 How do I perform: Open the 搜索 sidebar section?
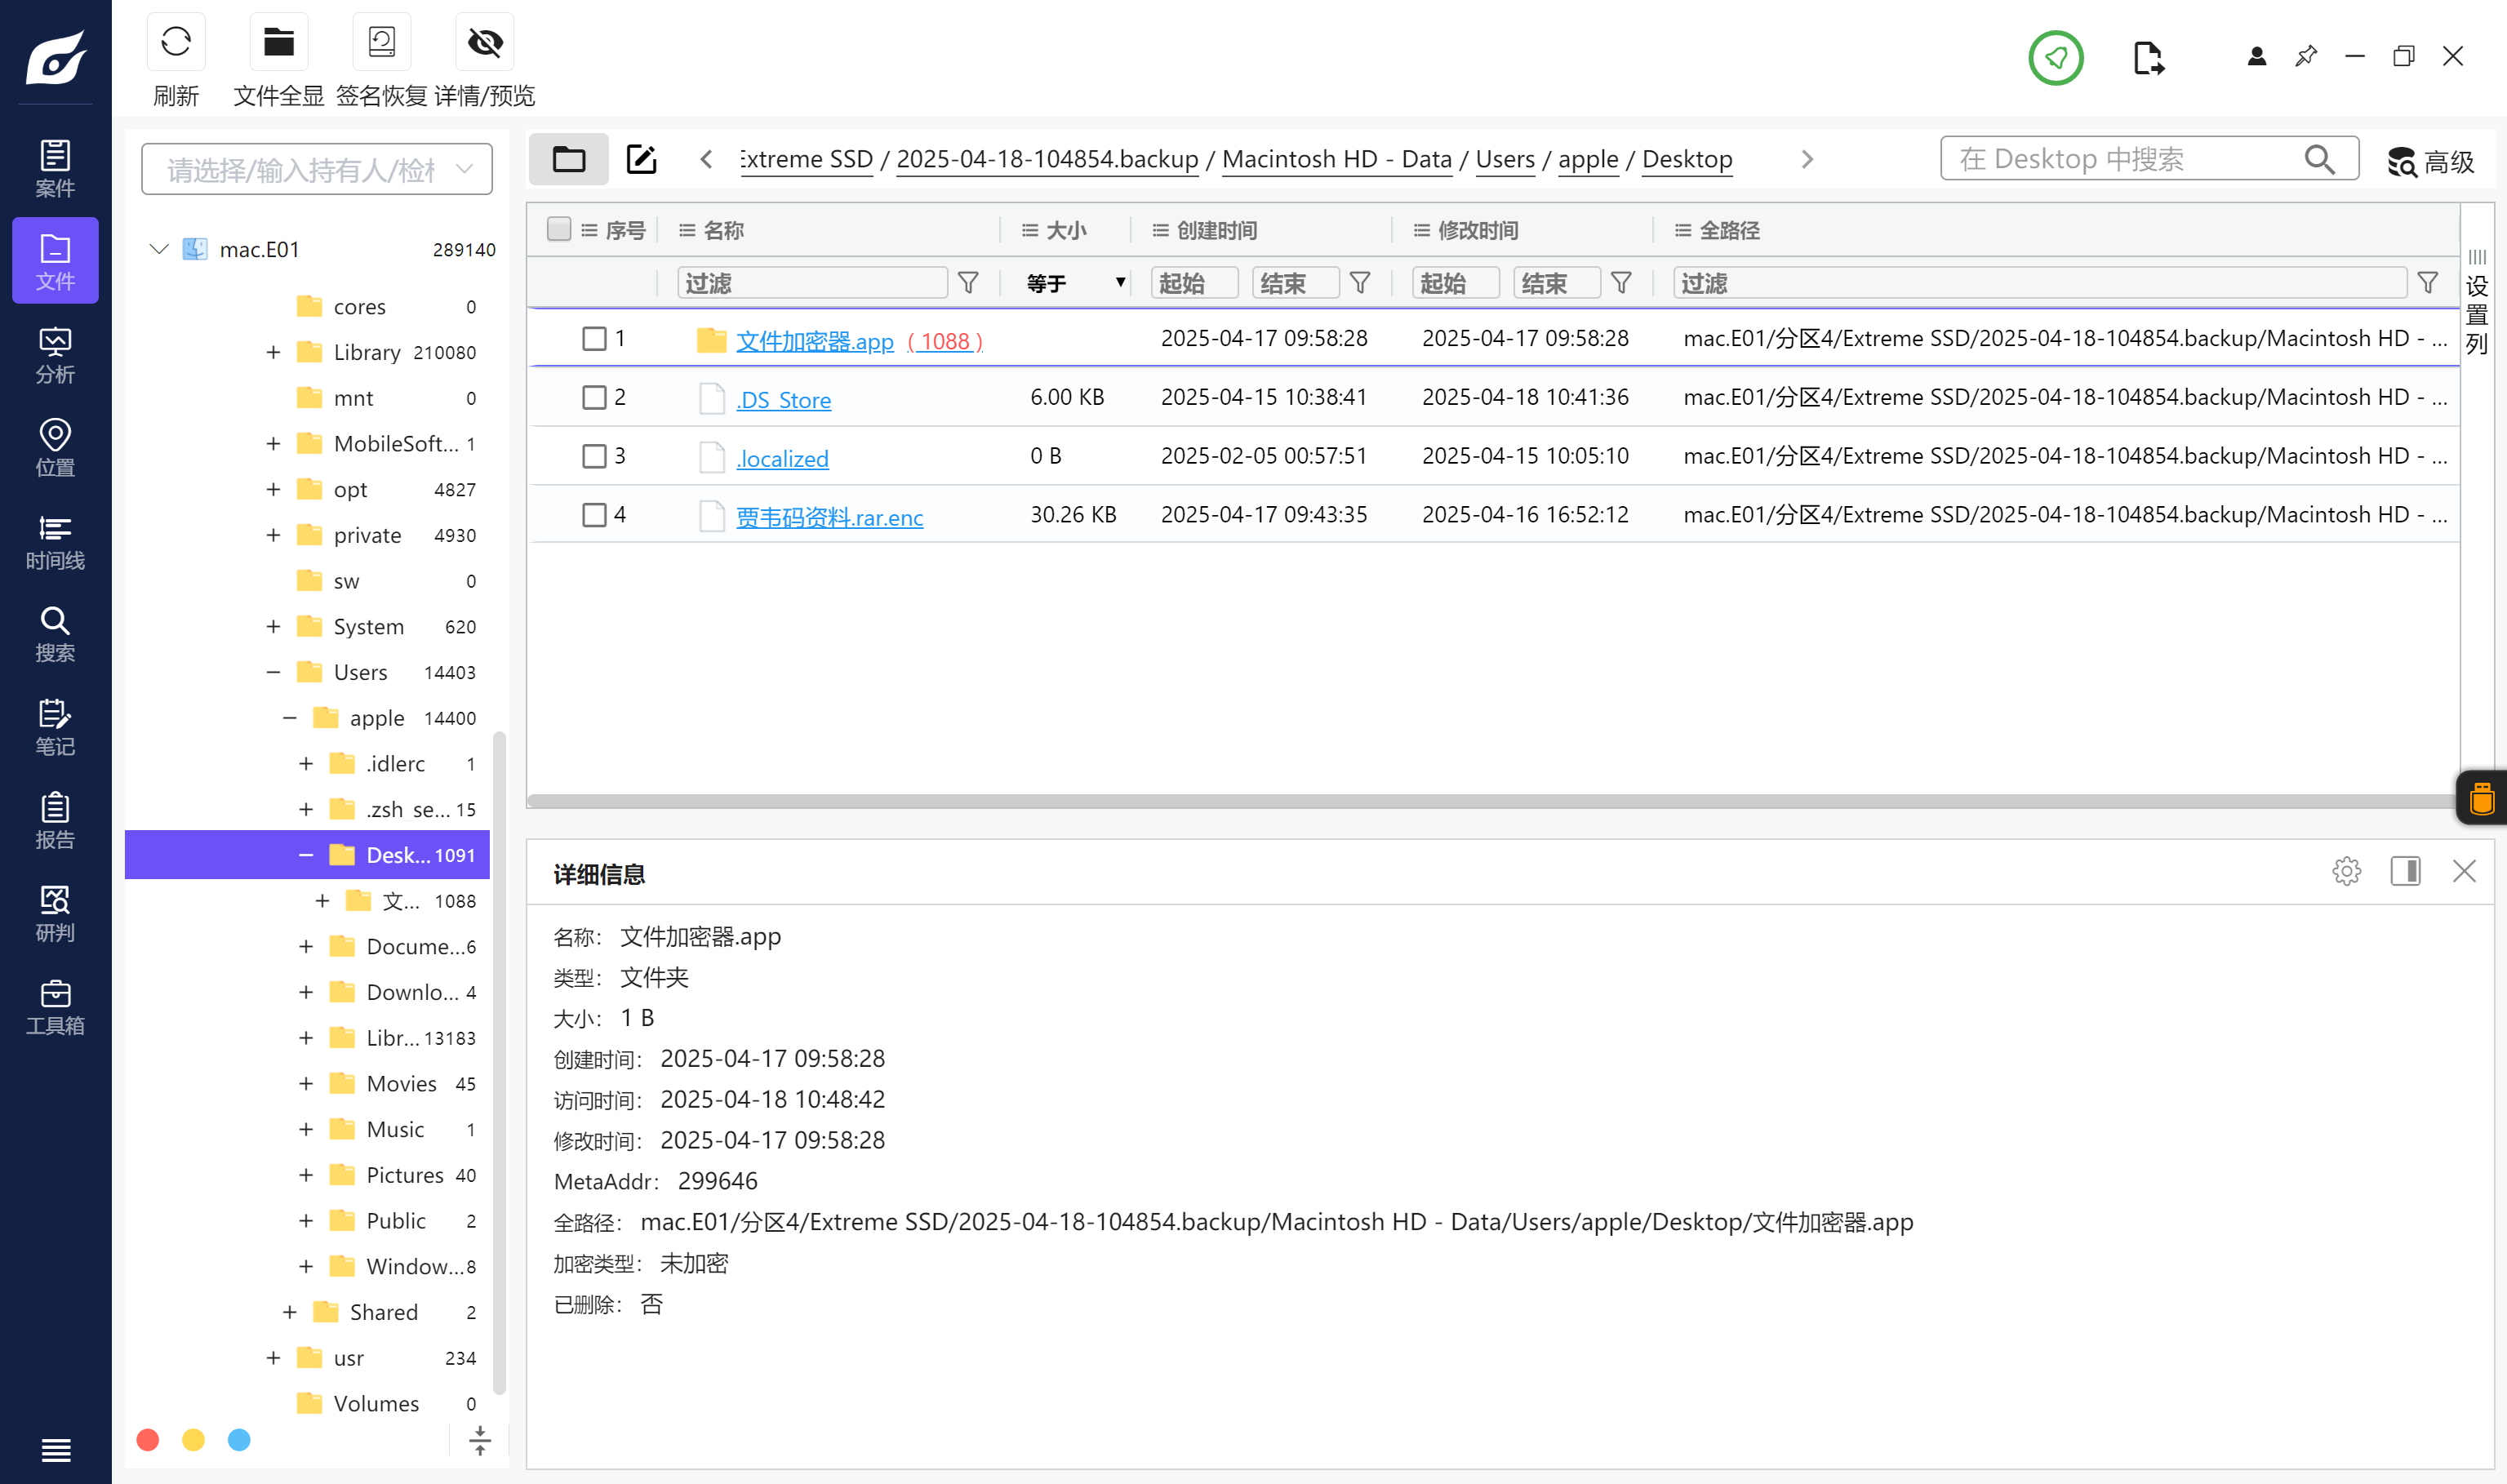point(55,634)
